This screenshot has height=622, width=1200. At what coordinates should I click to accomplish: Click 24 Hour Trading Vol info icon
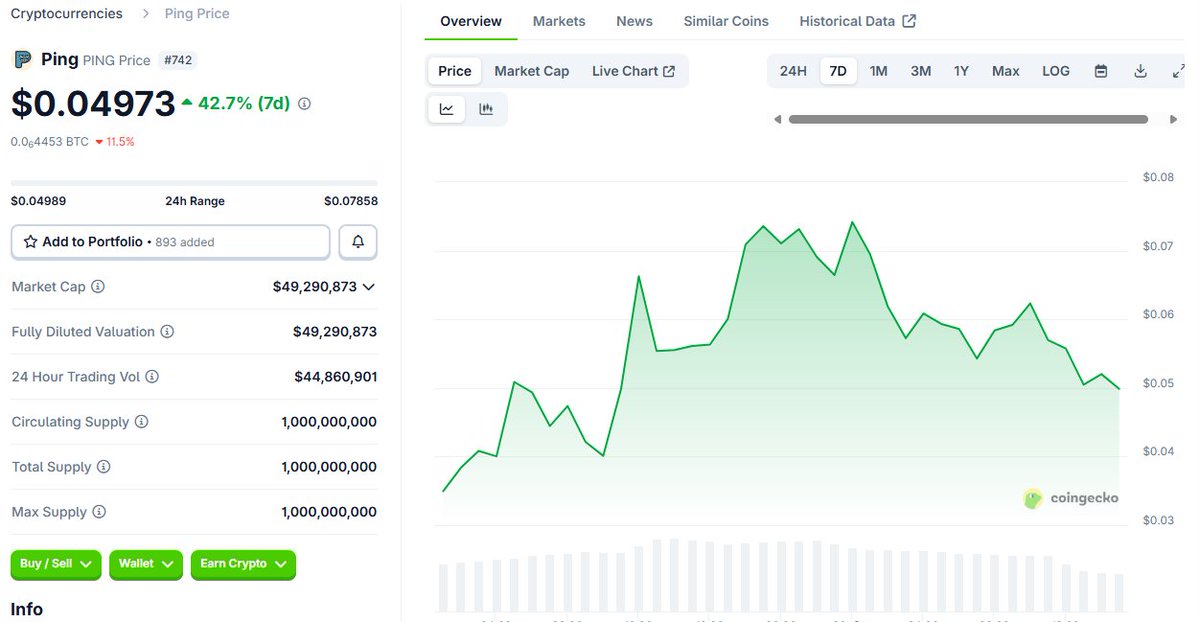point(152,377)
